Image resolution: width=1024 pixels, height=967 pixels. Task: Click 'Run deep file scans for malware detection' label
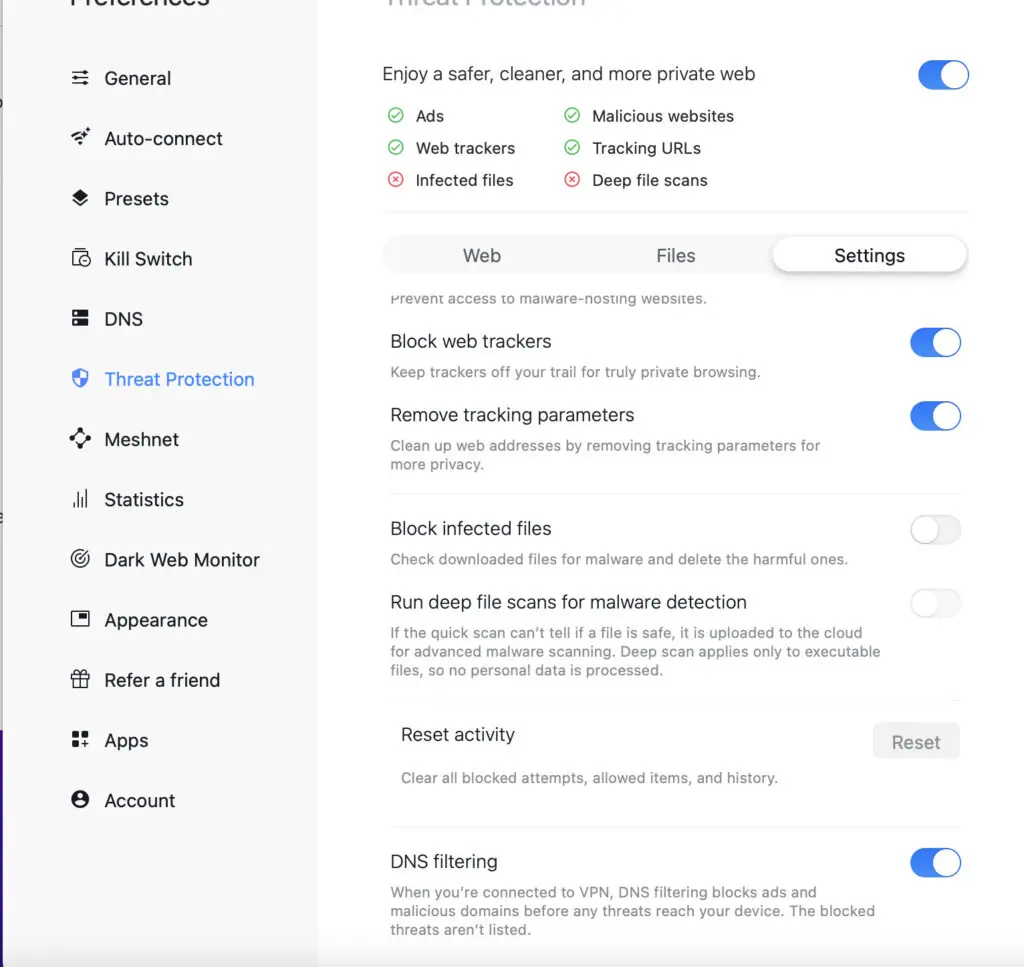(568, 602)
